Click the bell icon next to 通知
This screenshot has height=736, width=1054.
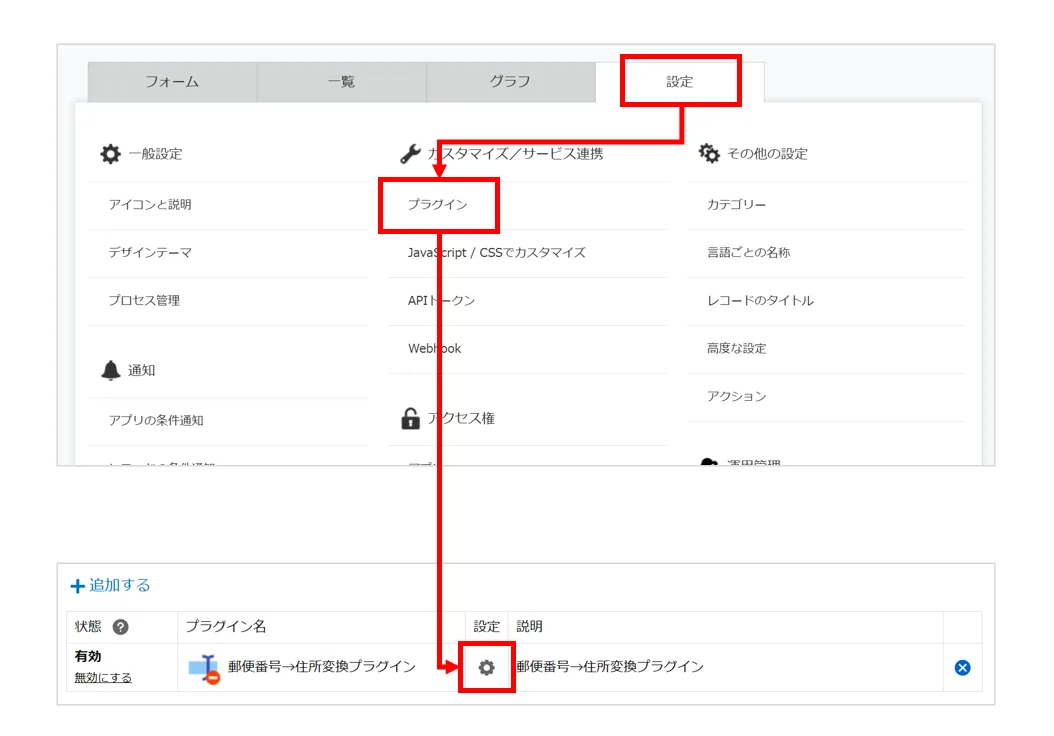[x=110, y=370]
